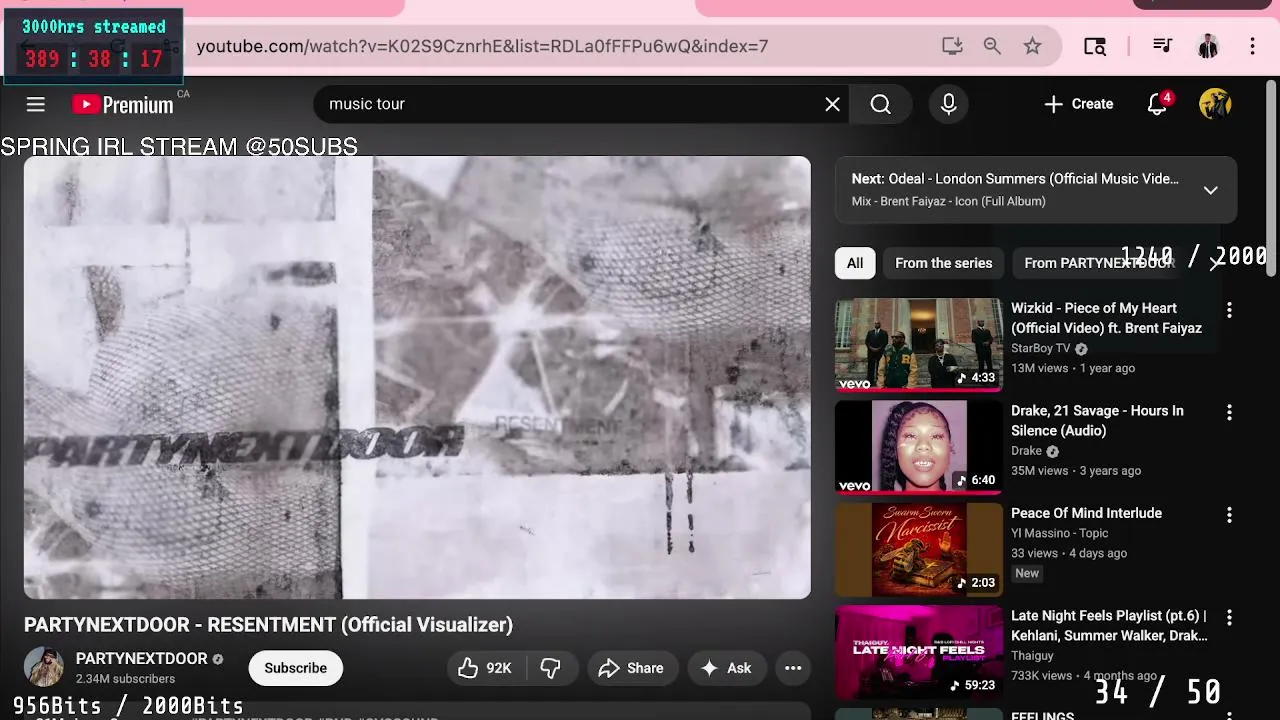Click the 2.34M subscribers text
This screenshot has width=1280, height=720.
click(125, 679)
